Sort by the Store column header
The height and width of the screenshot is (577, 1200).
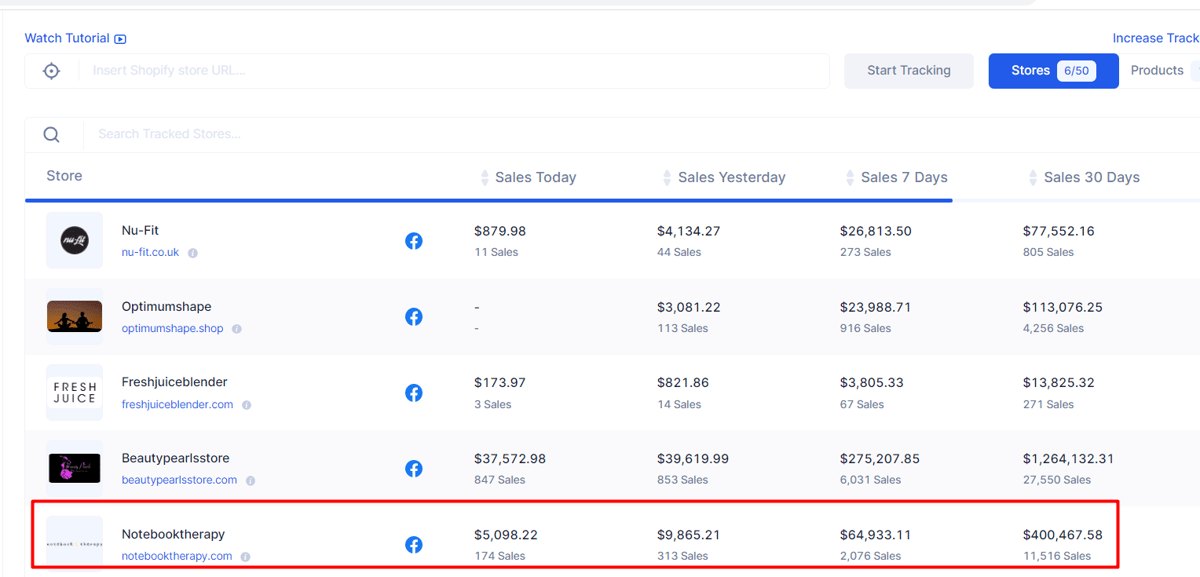coord(64,176)
